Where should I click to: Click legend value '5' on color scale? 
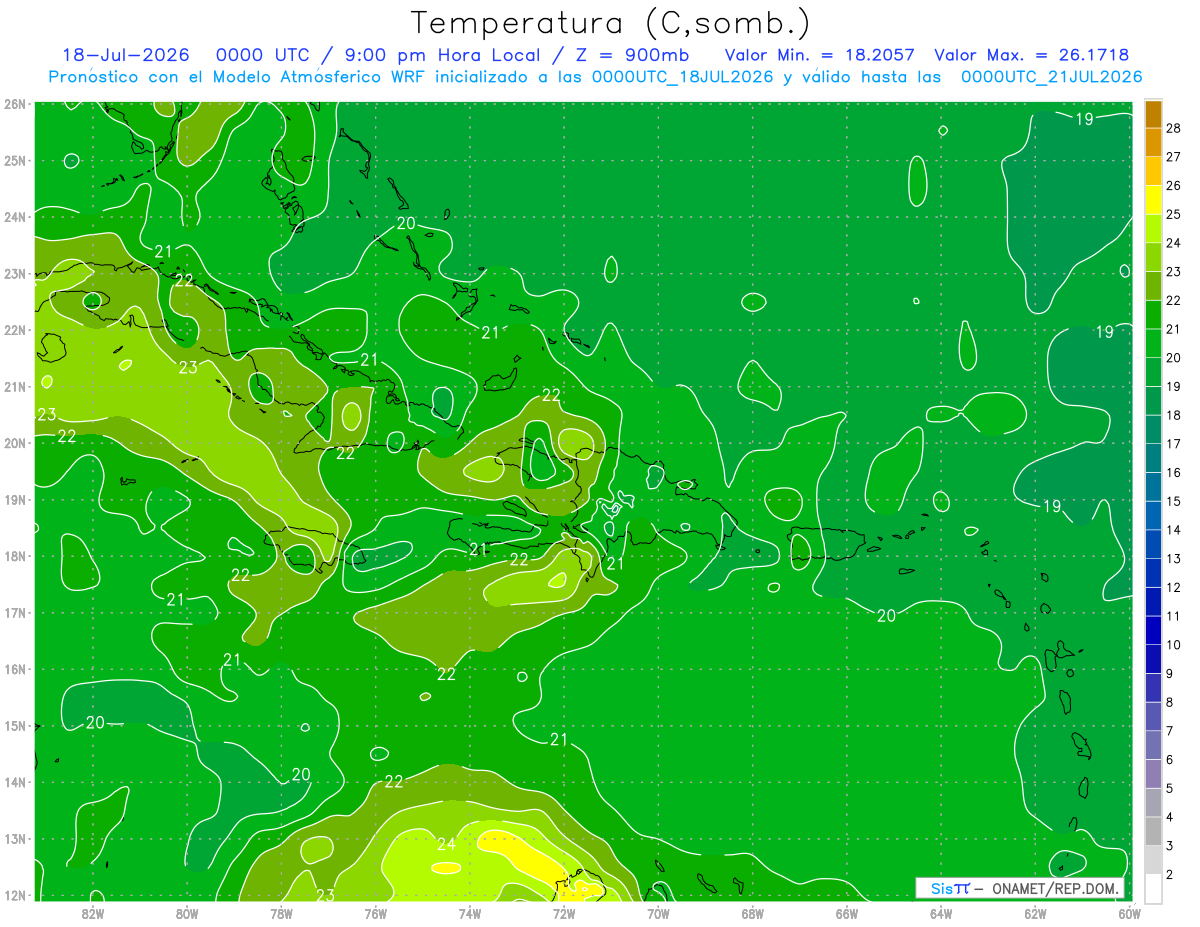coord(1170,788)
